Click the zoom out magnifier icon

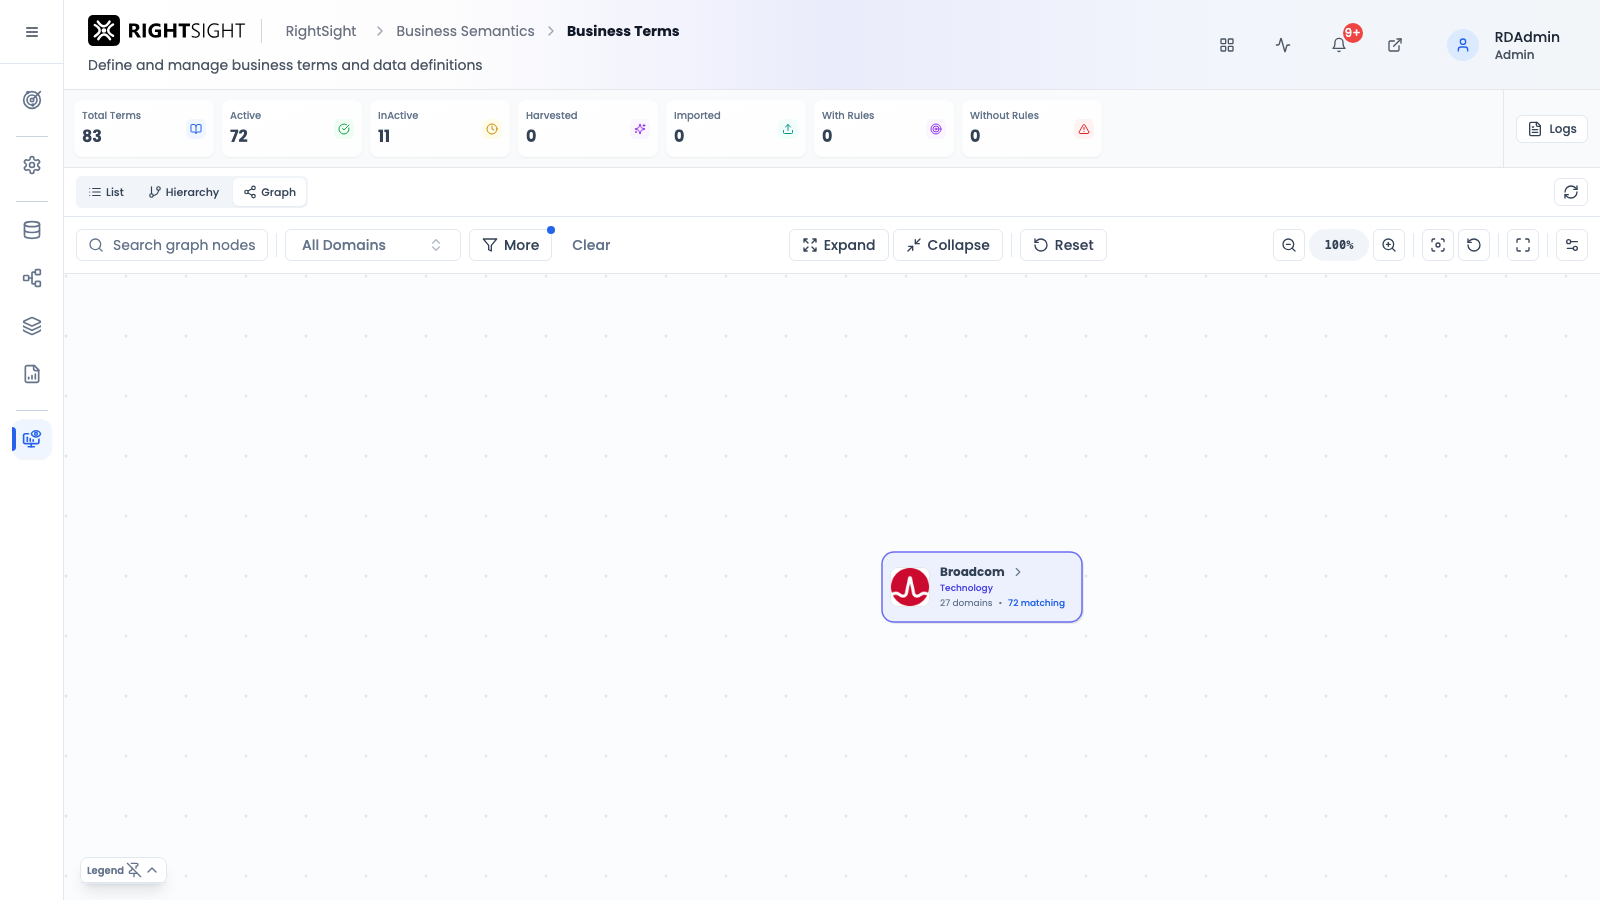(x=1289, y=245)
